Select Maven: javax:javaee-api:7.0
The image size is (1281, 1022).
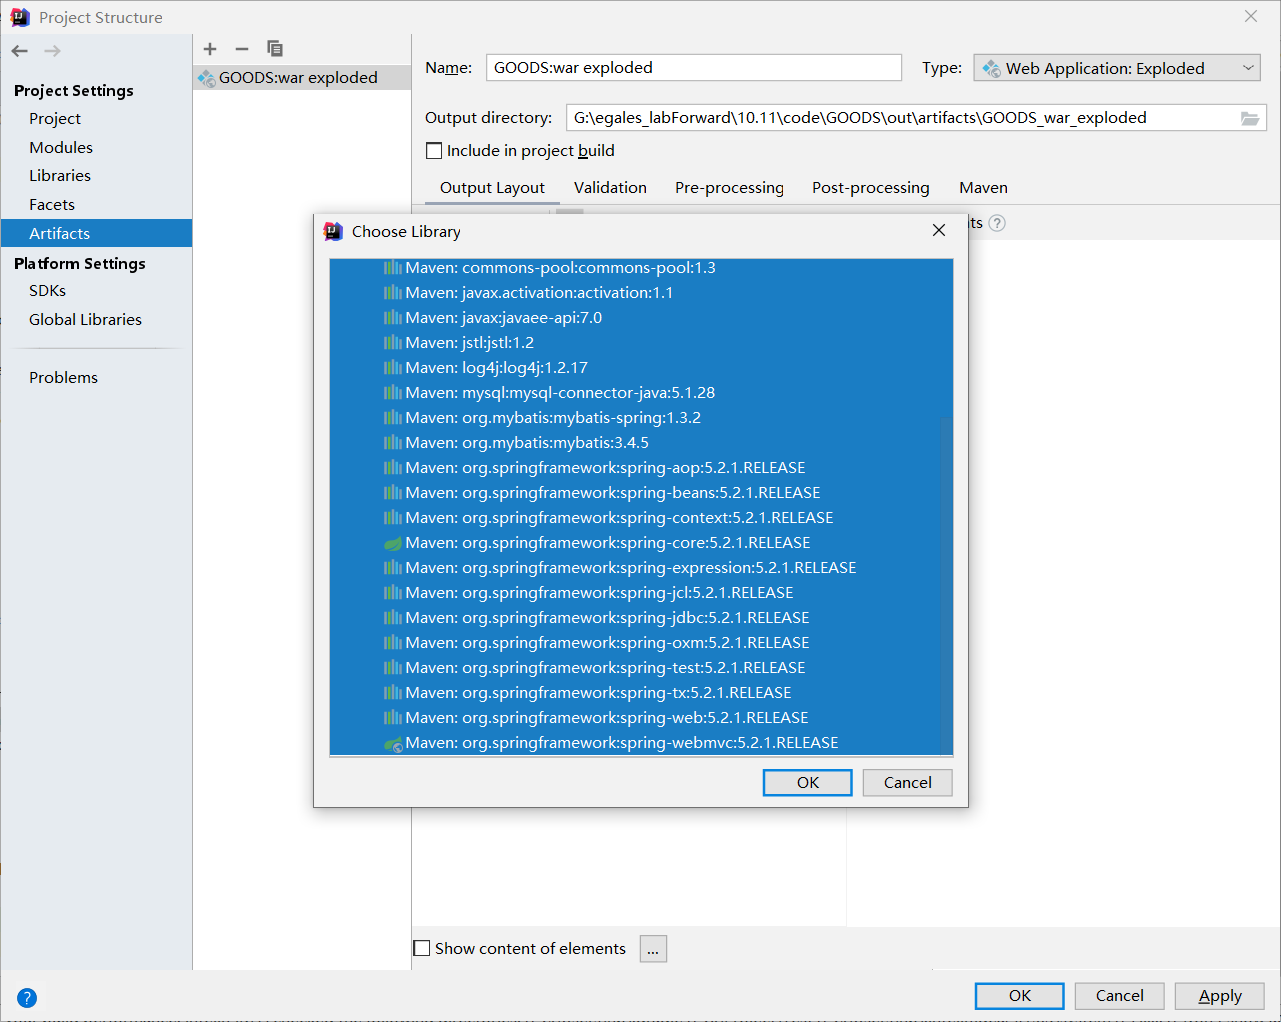[641, 318]
